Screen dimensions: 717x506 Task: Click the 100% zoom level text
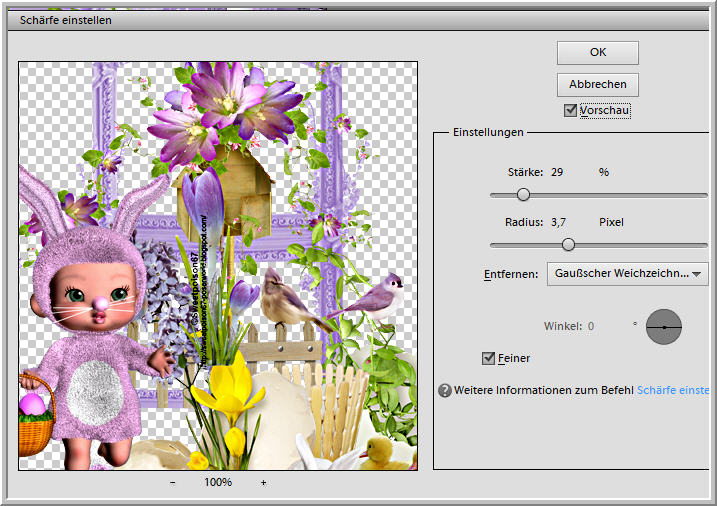[218, 482]
